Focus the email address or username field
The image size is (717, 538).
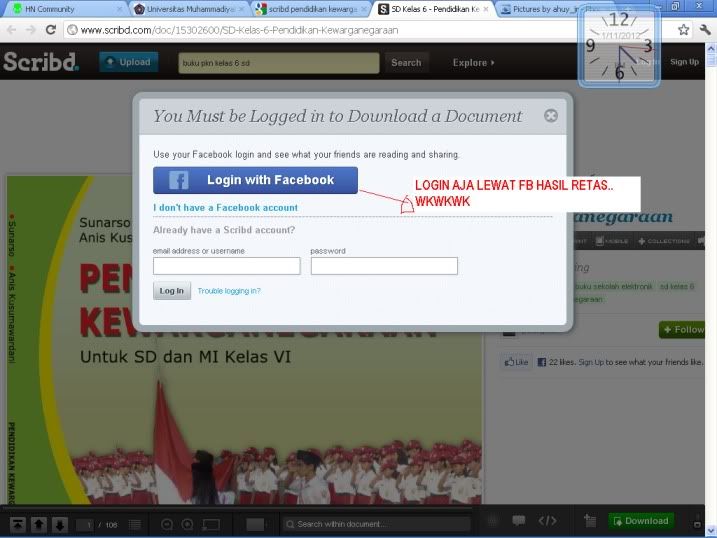tap(227, 266)
